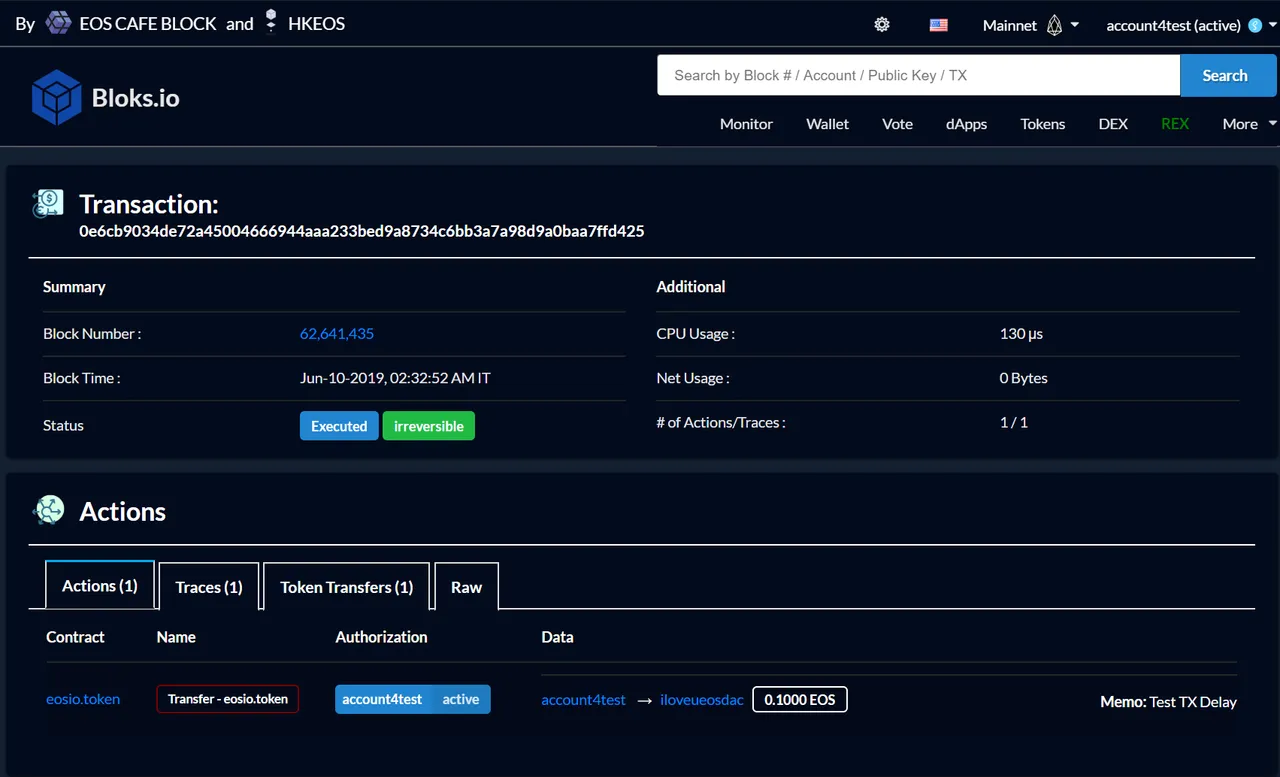
Task: Switch to the Traces (1) tab
Action: point(209,587)
